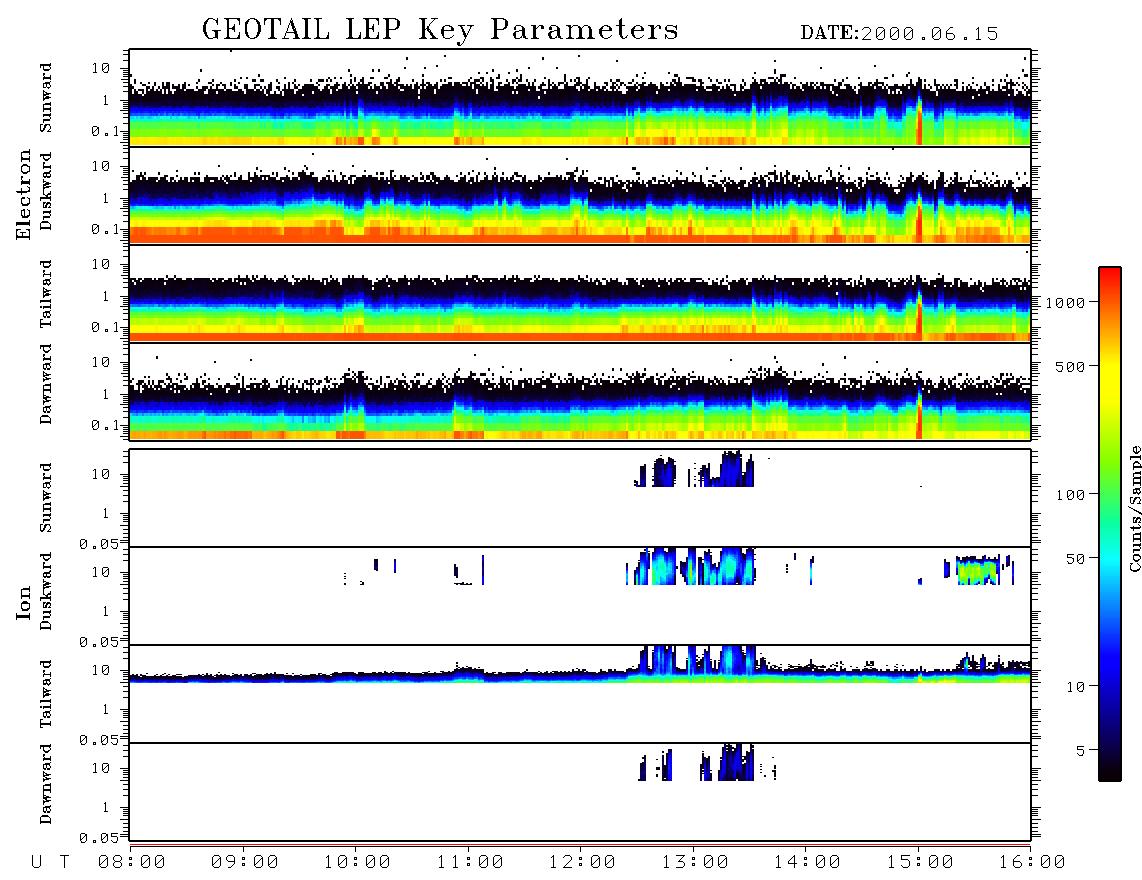Click the continuous ion band in Ion Tailward panel
Screen dimensions: 1142x880
tap(580, 677)
